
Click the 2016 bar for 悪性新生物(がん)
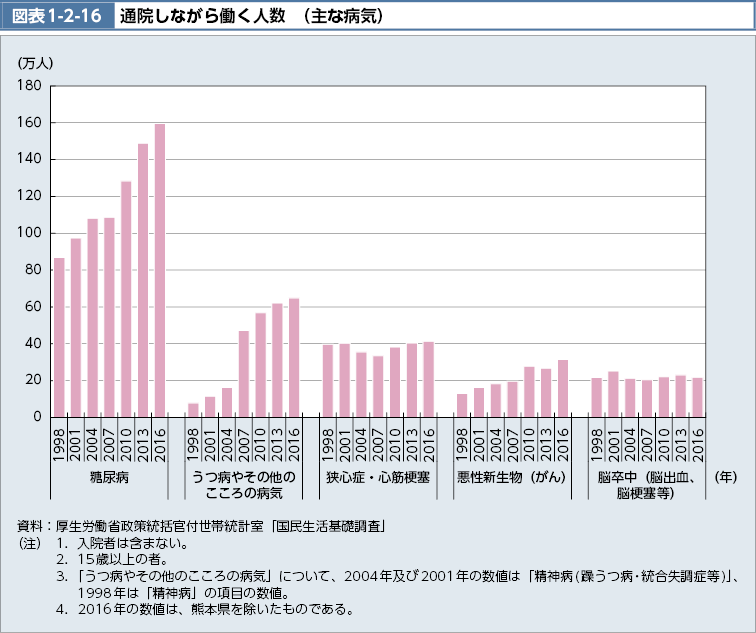(563, 388)
